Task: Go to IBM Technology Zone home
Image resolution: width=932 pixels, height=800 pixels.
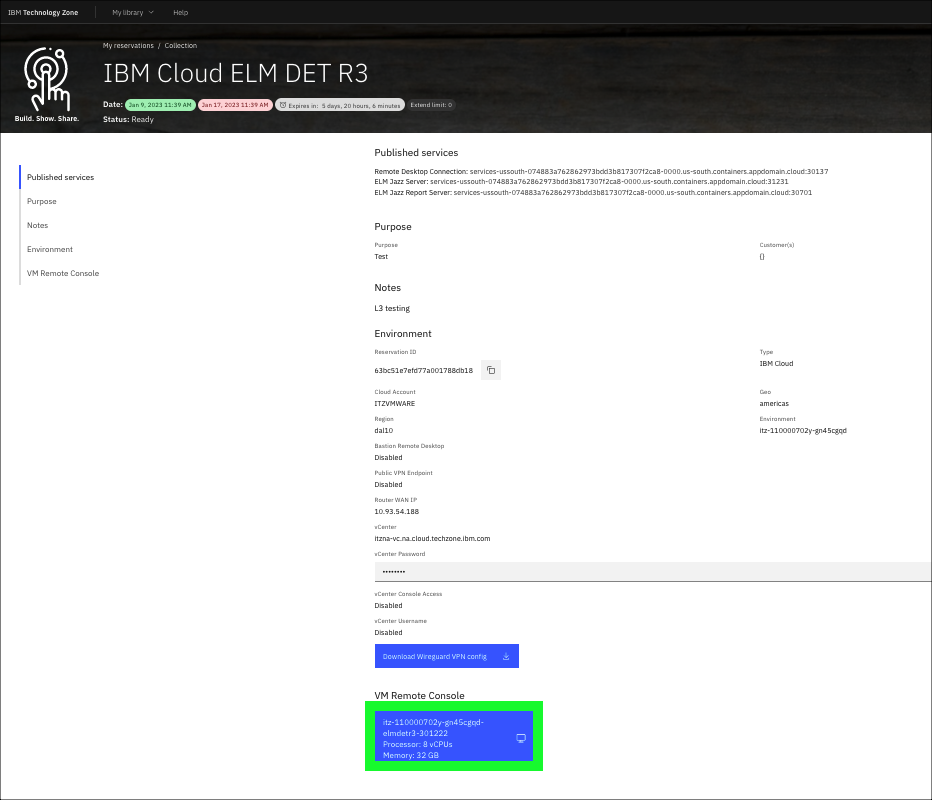Action: point(43,13)
